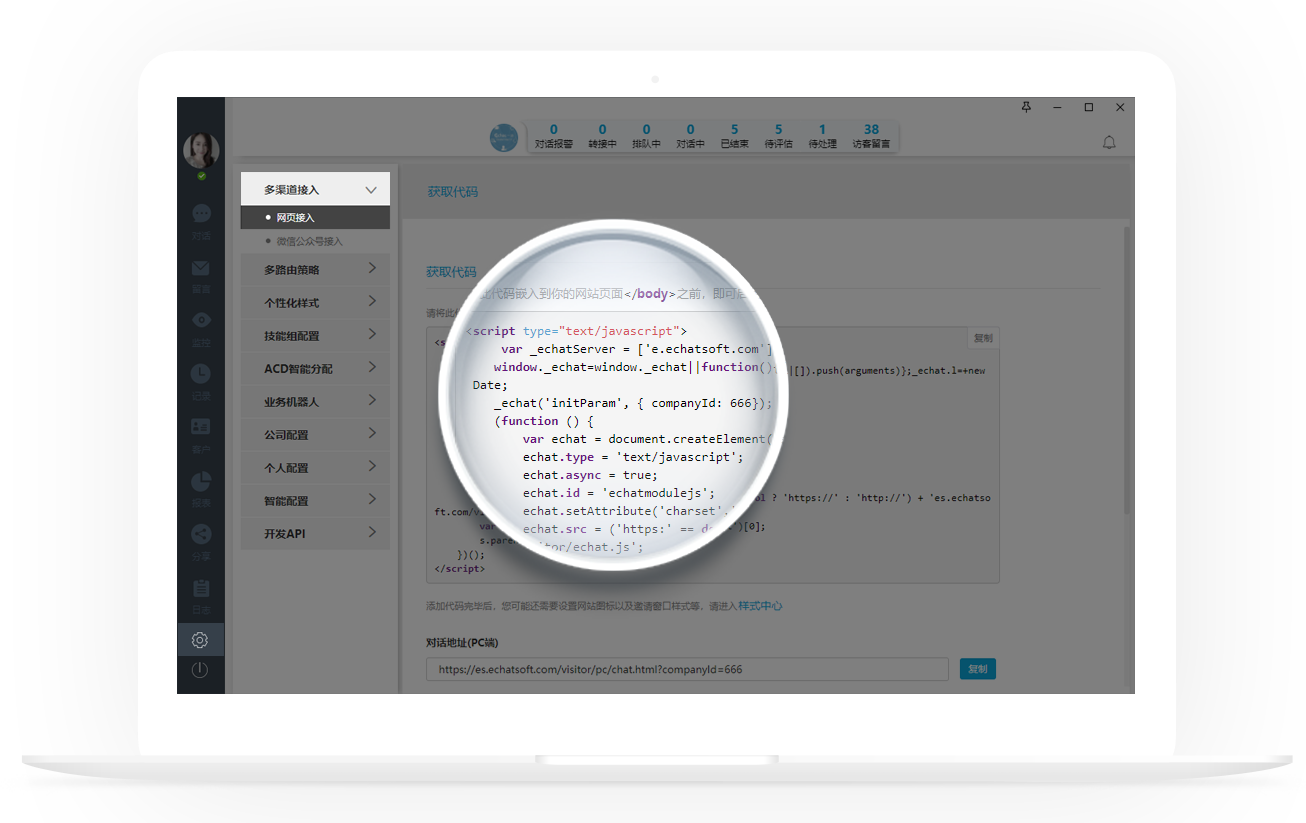Open the 分享 share icon
This screenshot has width=1306, height=823.
point(201,534)
